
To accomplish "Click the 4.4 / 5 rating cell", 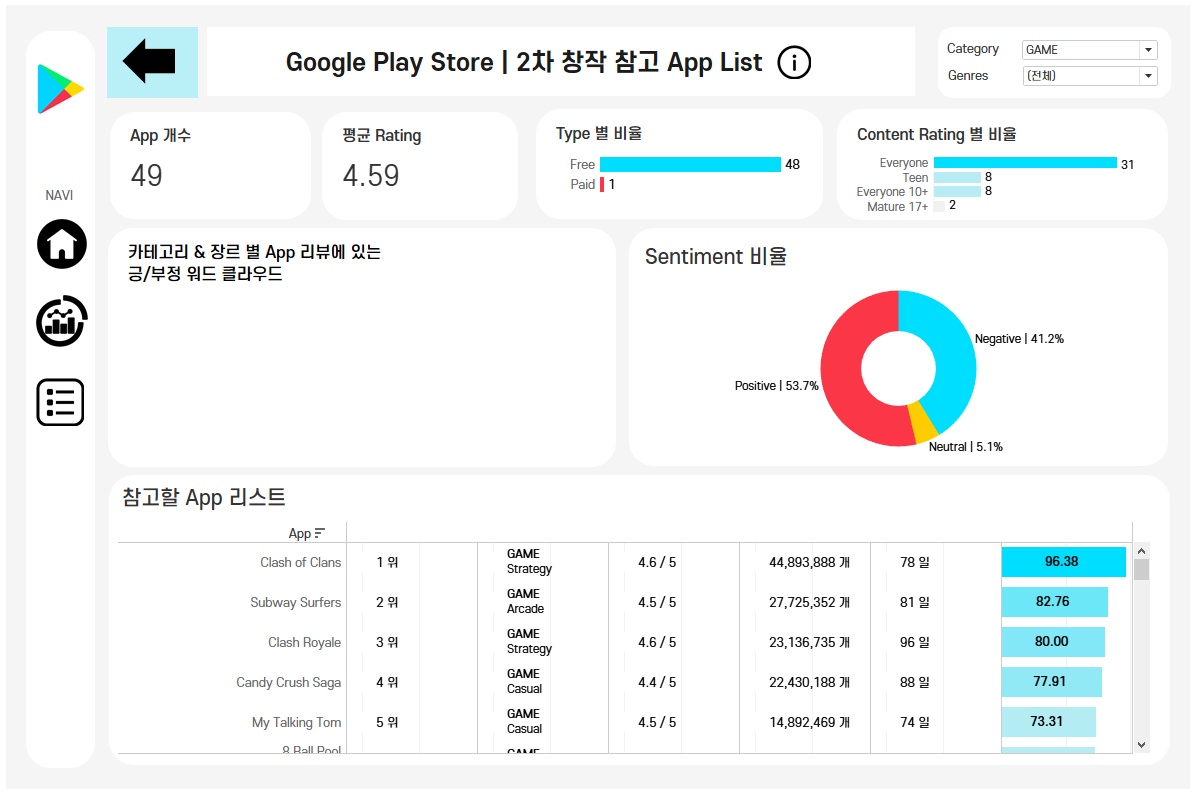I will tap(657, 682).
